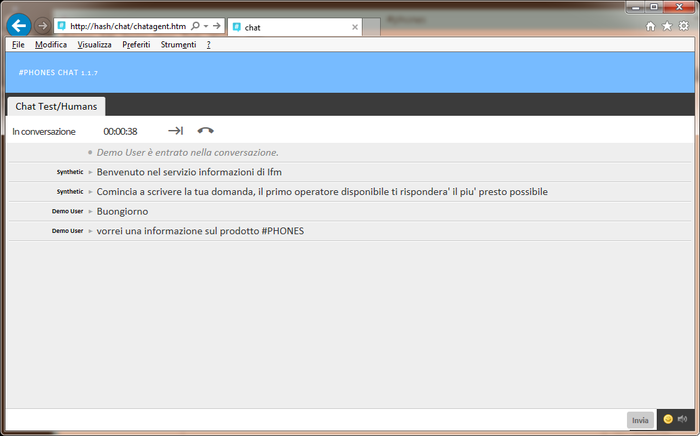Screen dimensions: 700x436
Task: Open the emoji smiley picker
Action: point(668,419)
